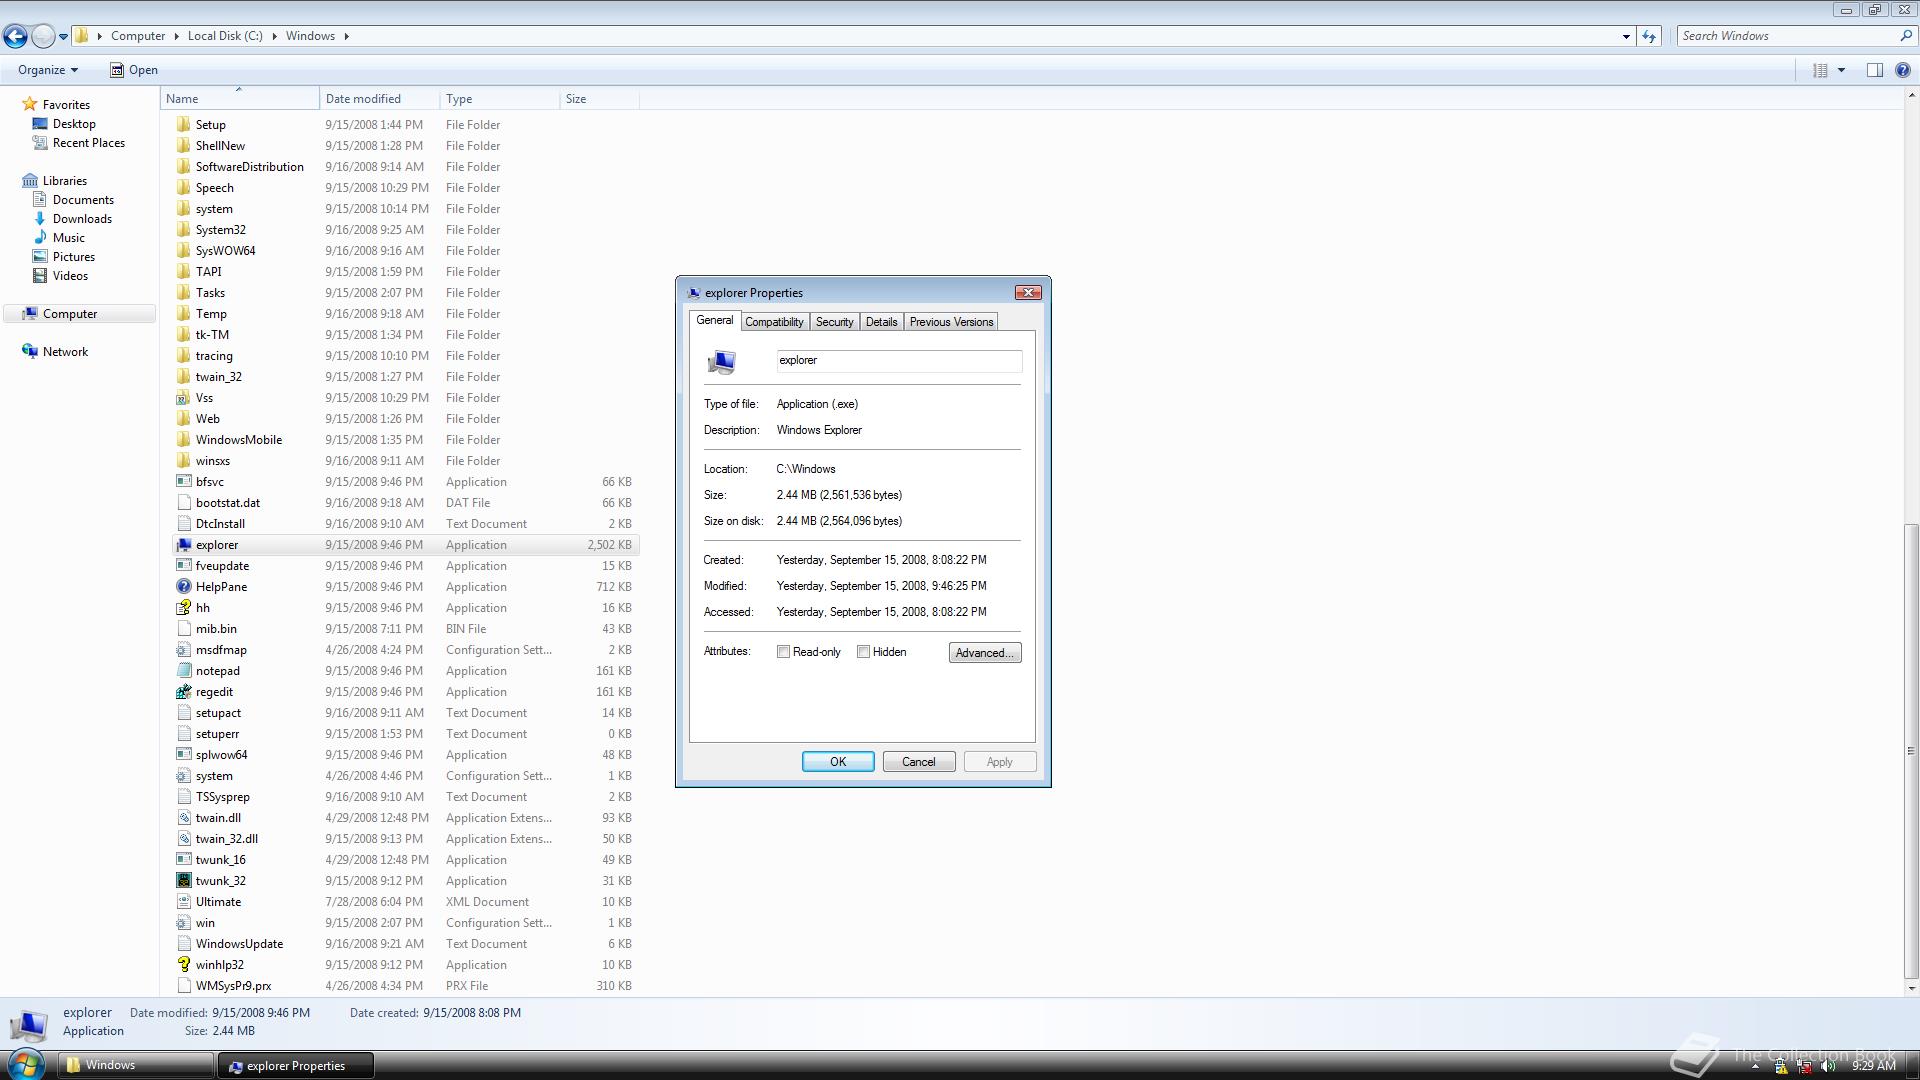Sort by the Name column header
Image resolution: width=1920 pixels, height=1080 pixels.
240,99
